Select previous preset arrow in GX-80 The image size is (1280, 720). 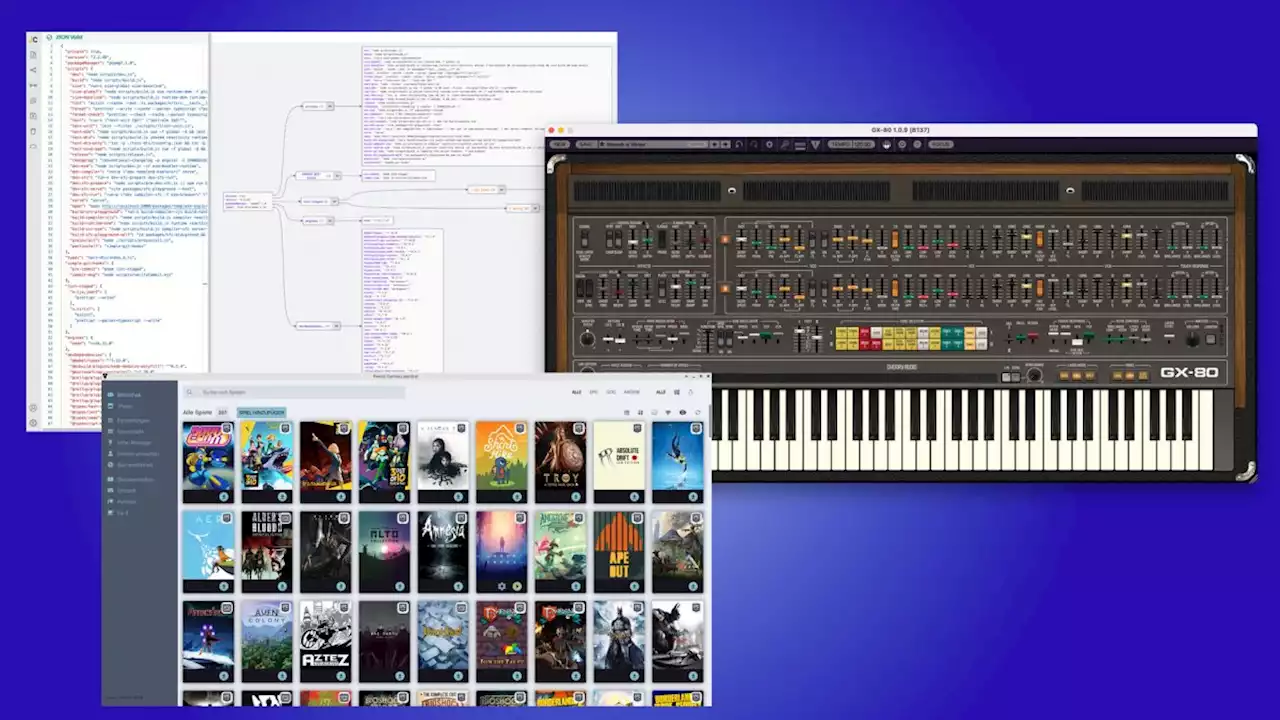714,145
